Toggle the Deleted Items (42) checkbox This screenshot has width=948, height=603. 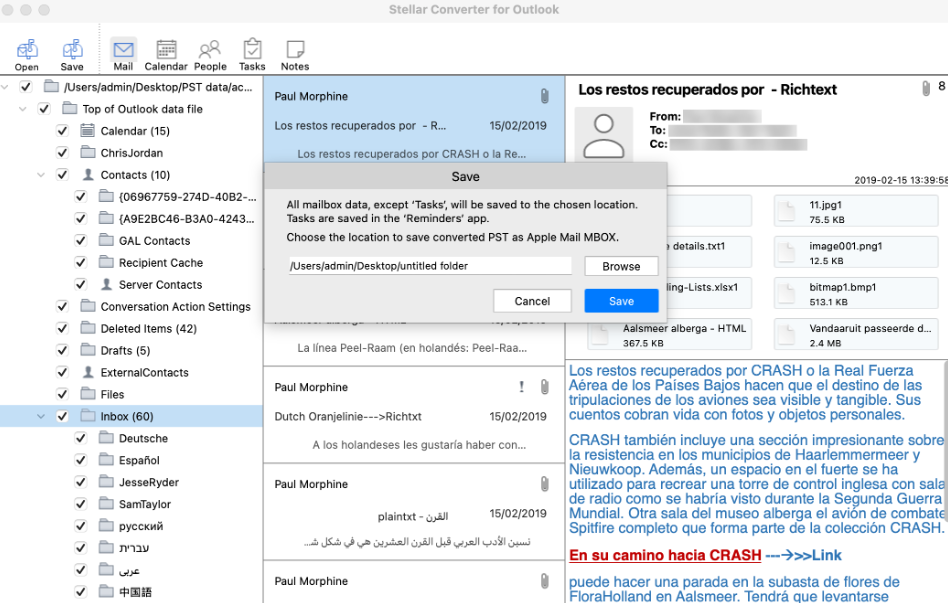click(62, 328)
